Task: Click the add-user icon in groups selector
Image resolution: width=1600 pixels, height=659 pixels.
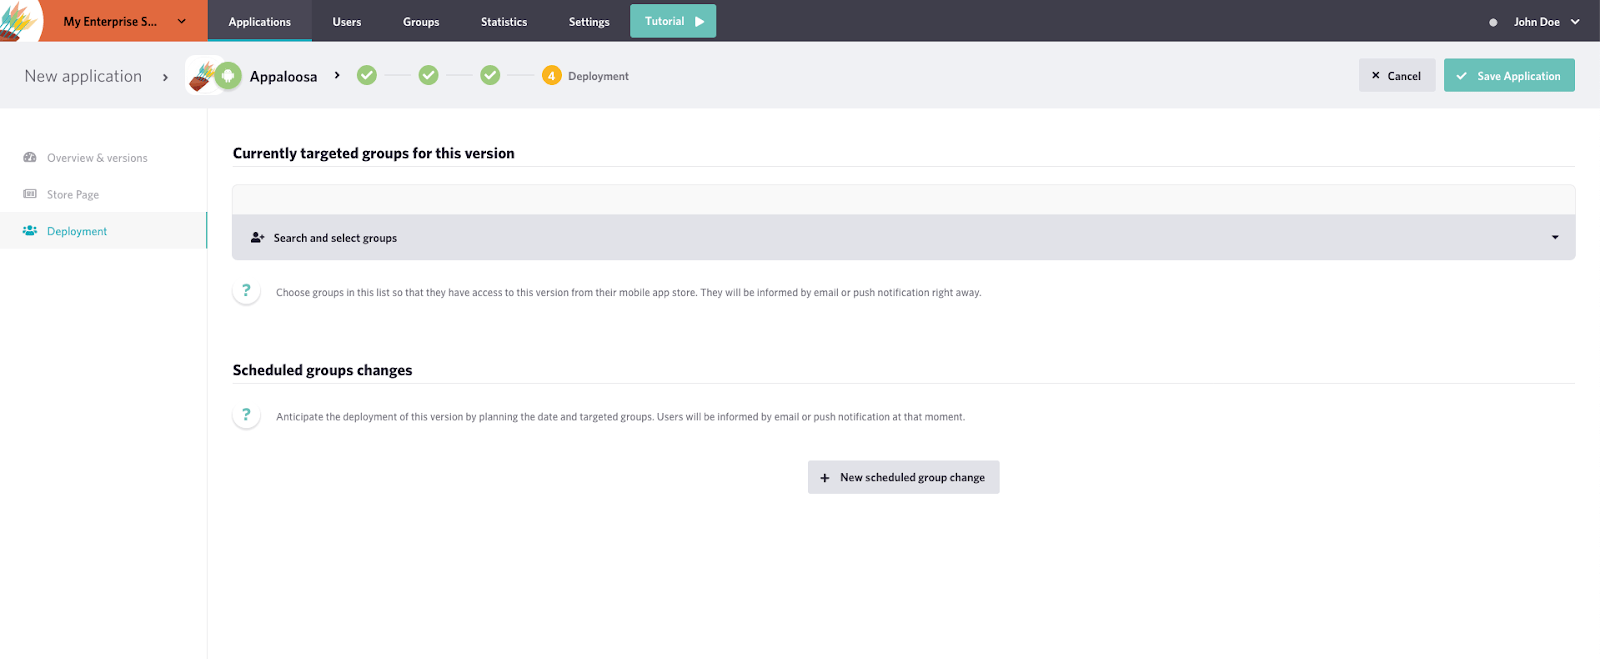Action: 257,238
